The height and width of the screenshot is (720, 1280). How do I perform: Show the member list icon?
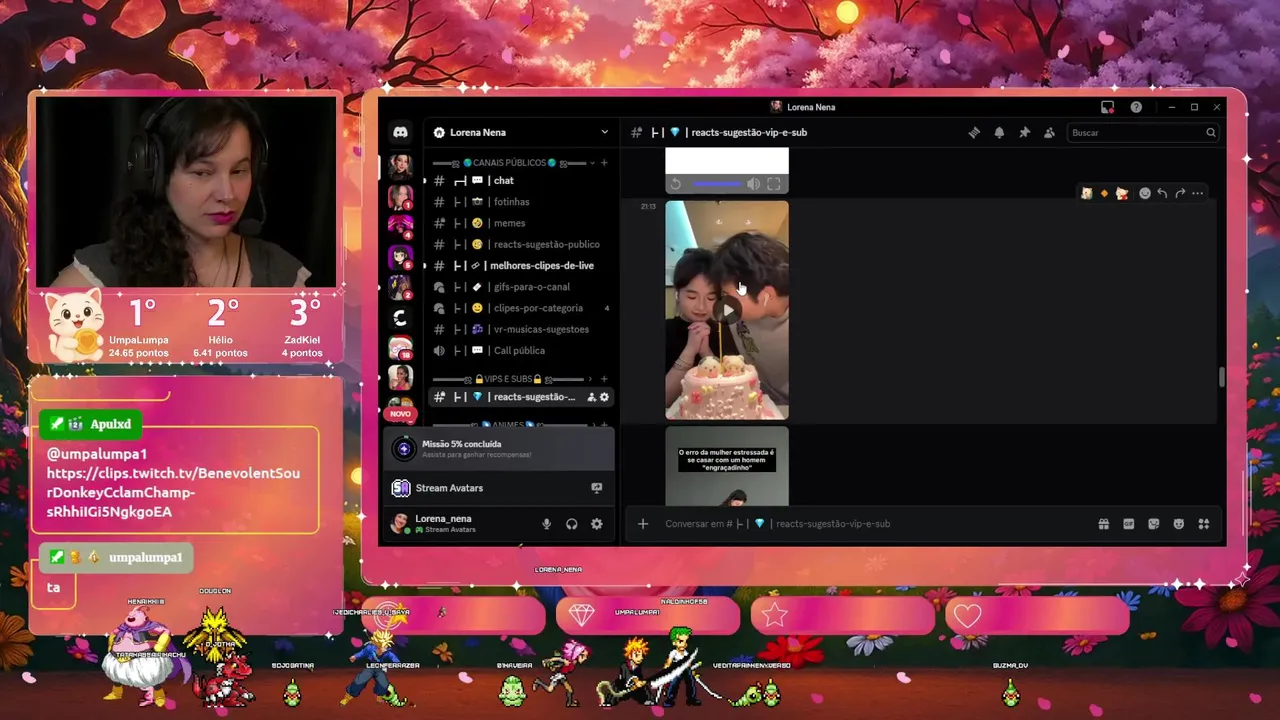pos(1049,132)
